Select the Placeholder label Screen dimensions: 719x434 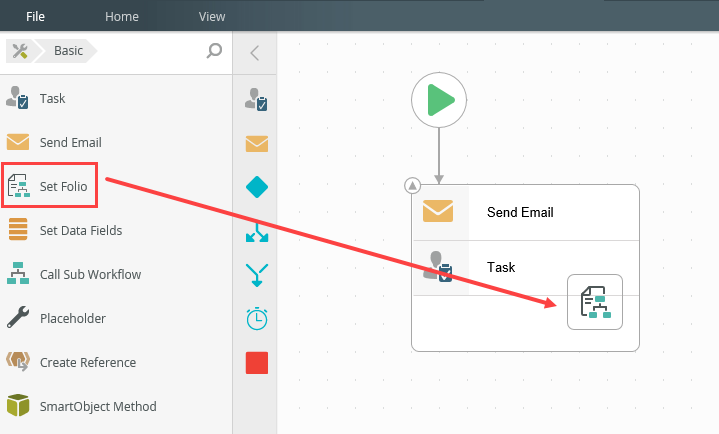[72, 318]
